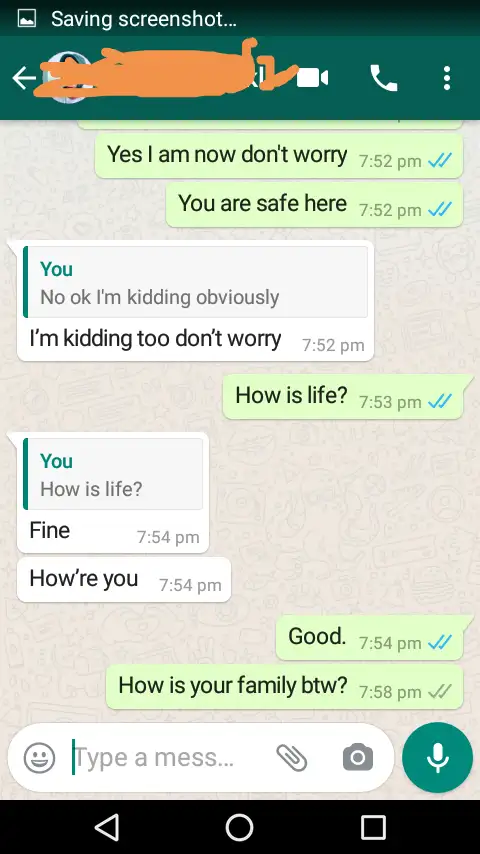Tap Android recent apps square button
Image resolution: width=480 pixels, height=854 pixels.
[373, 828]
